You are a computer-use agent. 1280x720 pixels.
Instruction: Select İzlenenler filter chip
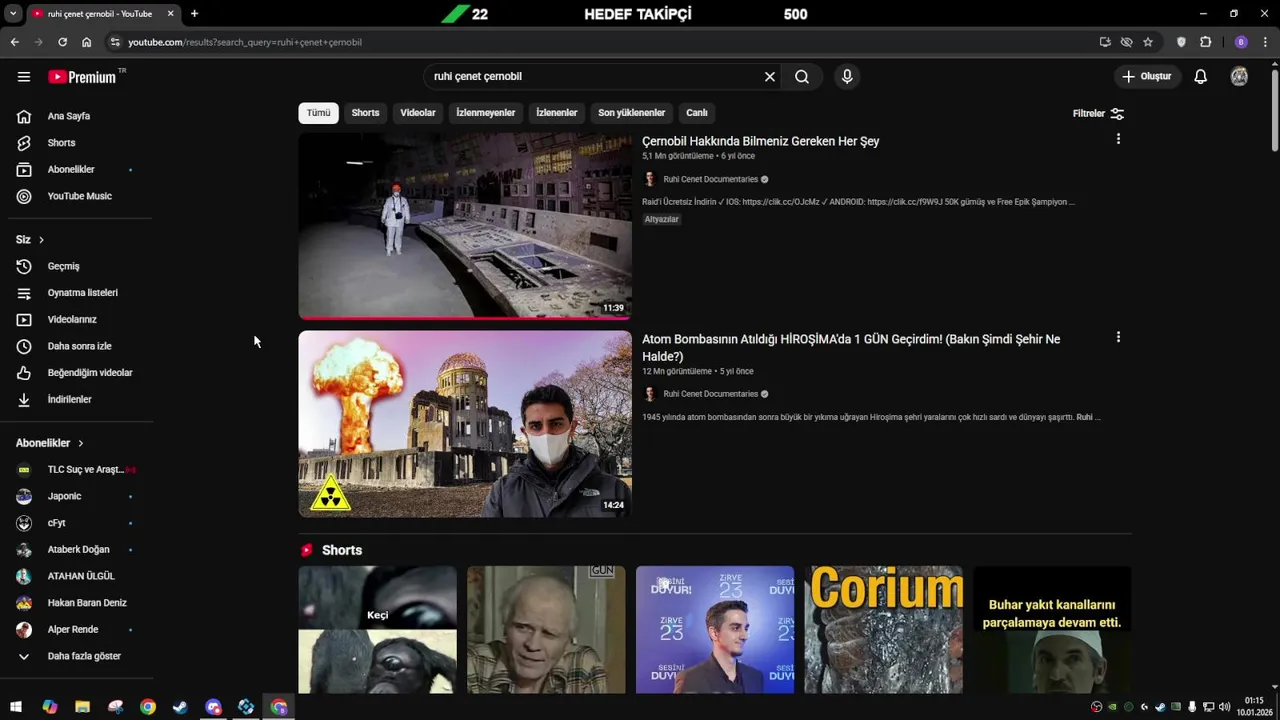pos(556,113)
